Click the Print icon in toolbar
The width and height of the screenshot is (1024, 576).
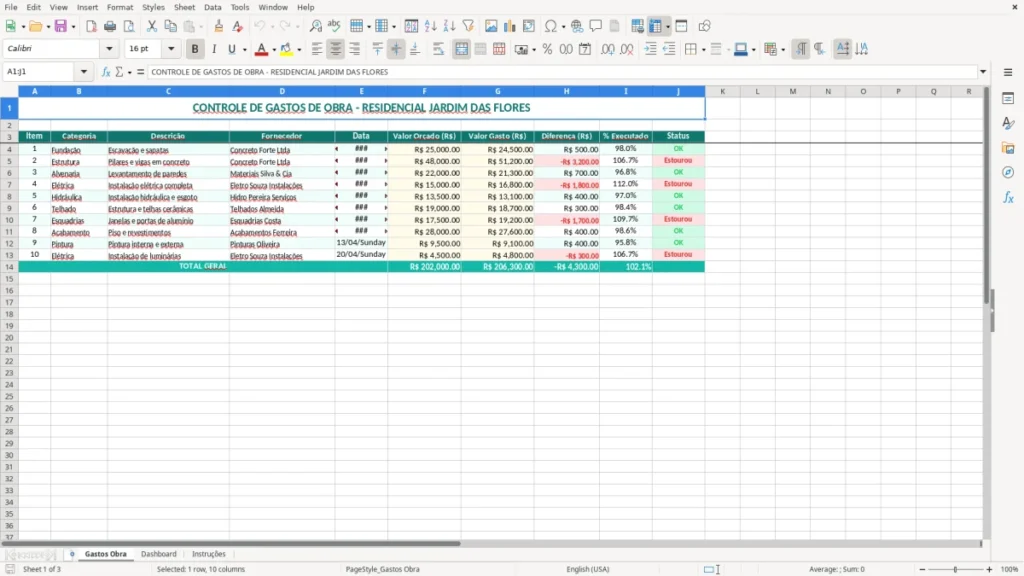[110, 26]
